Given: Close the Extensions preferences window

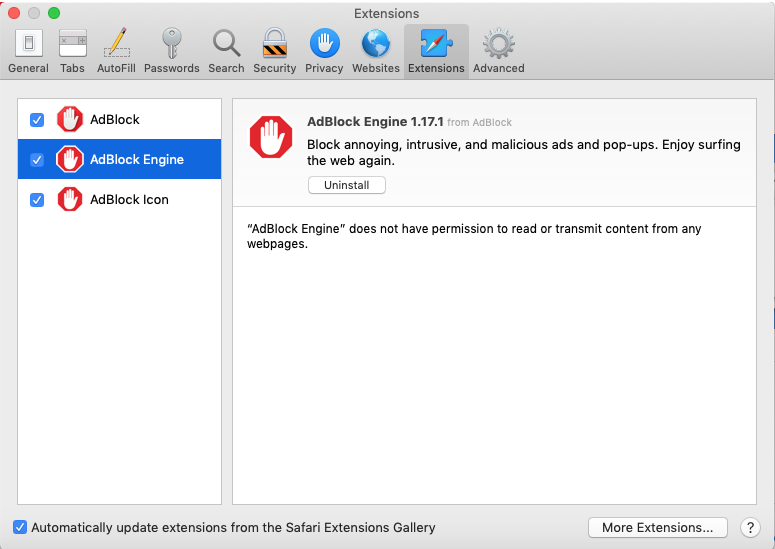Looking at the screenshot, I should click(x=14, y=13).
